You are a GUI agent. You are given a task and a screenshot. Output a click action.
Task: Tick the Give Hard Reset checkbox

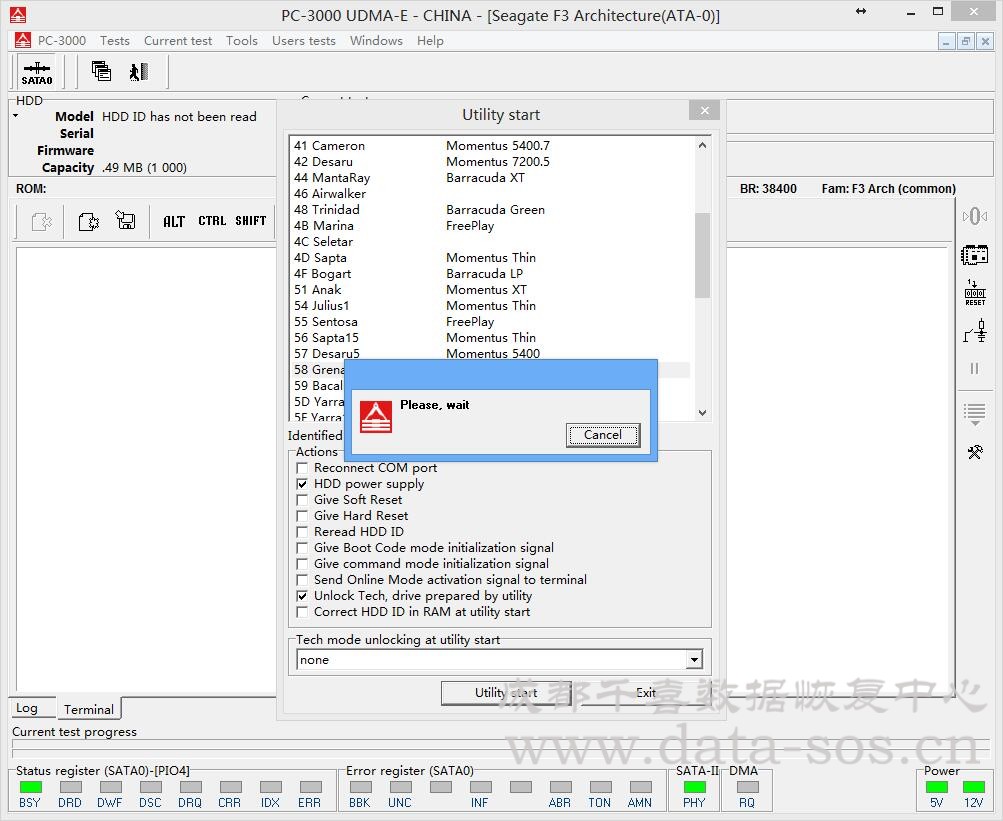[302, 516]
